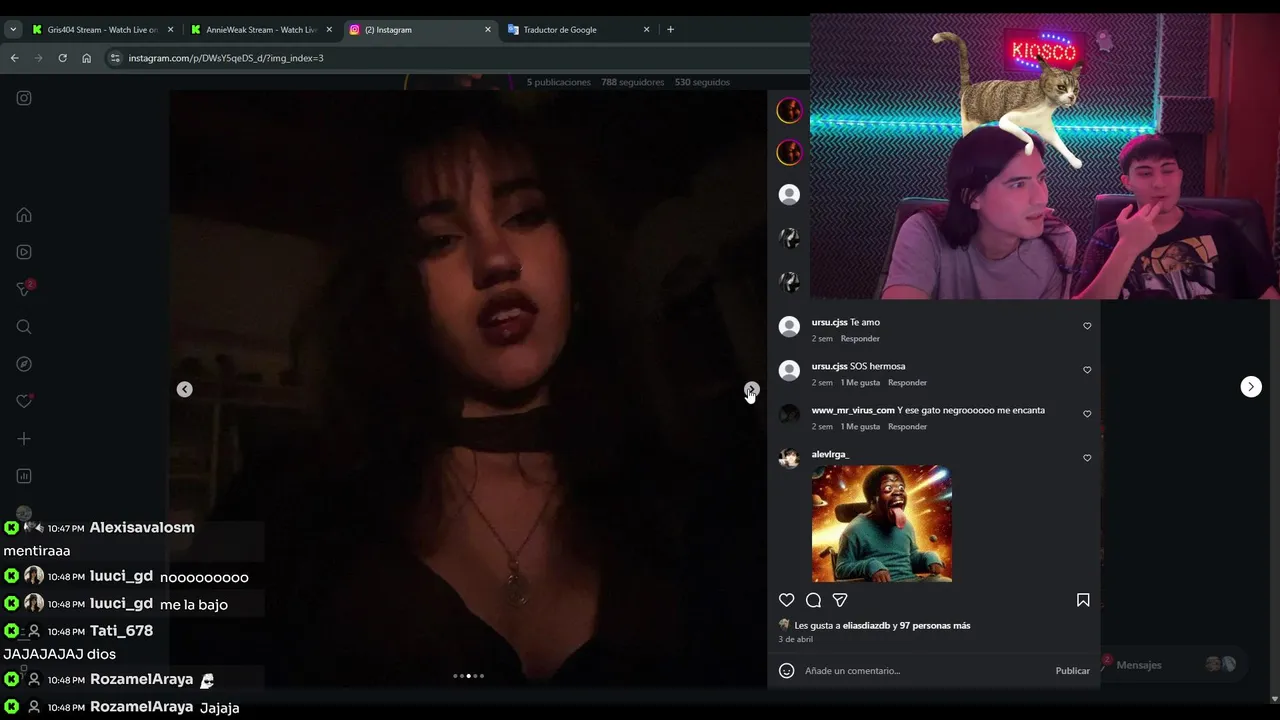Open alevlrga_ comment GIF image
The width and height of the screenshot is (1280, 720).
(882, 524)
